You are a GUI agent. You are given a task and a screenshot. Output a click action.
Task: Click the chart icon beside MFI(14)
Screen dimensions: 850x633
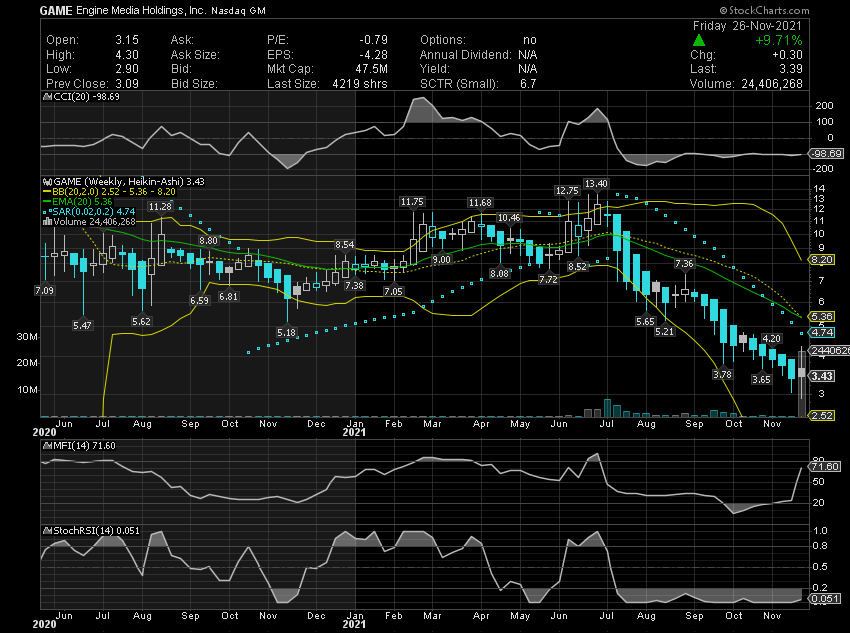(x=47, y=446)
